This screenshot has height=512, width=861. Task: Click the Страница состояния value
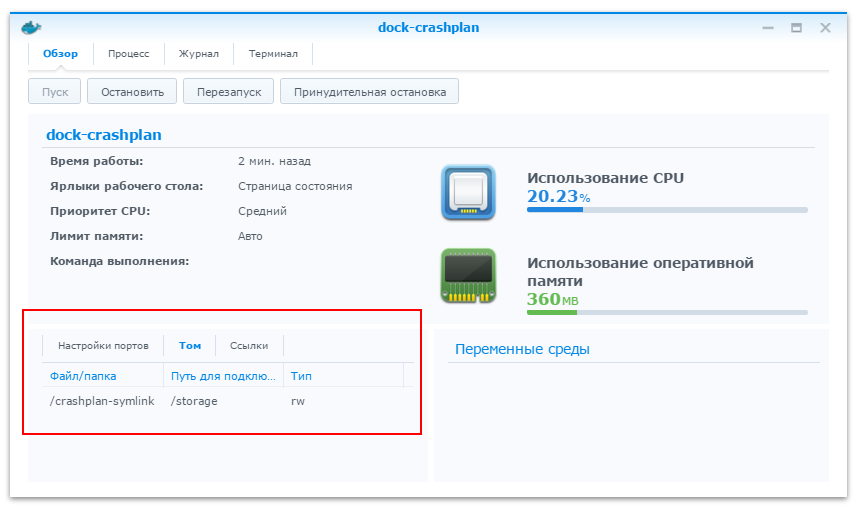pyautogui.click(x=295, y=186)
